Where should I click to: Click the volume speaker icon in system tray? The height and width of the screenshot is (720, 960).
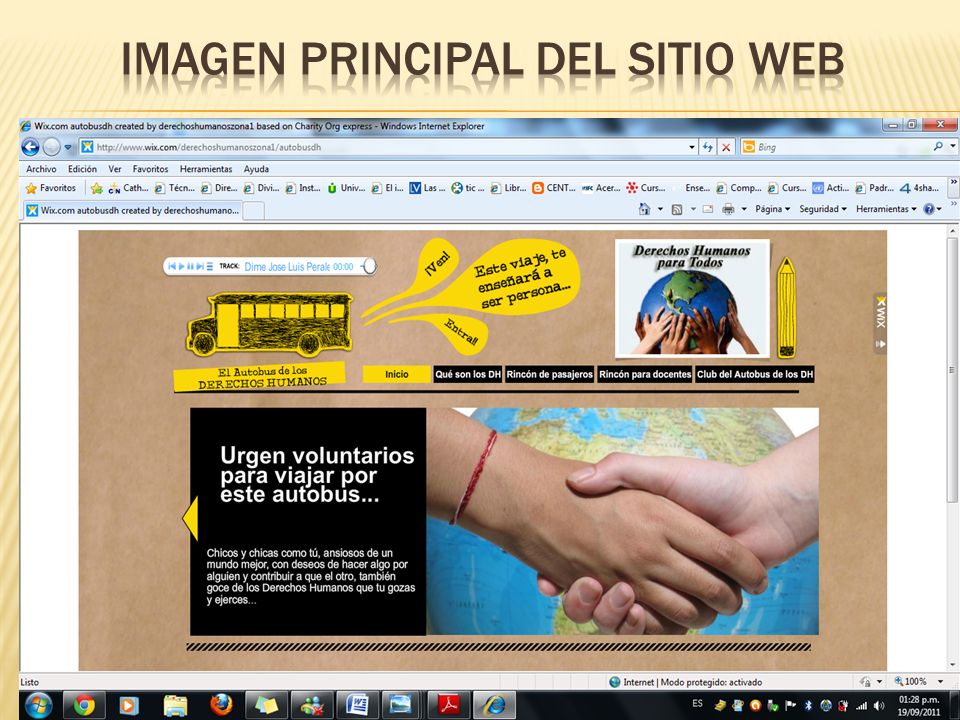click(x=880, y=705)
